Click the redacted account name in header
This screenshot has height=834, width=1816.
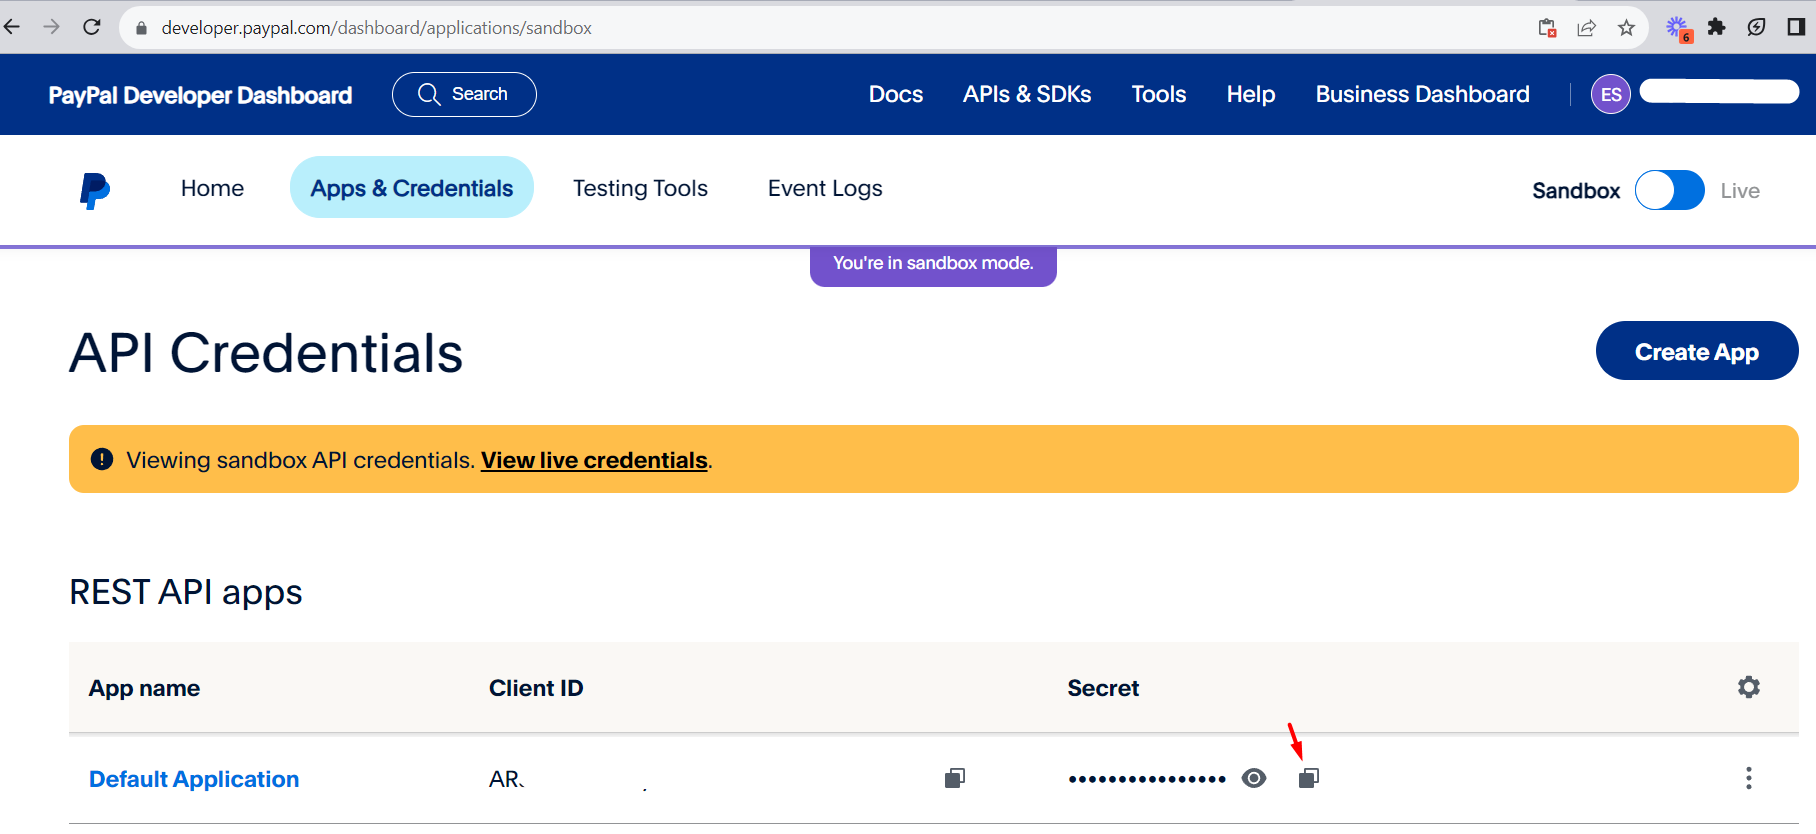tap(1719, 91)
